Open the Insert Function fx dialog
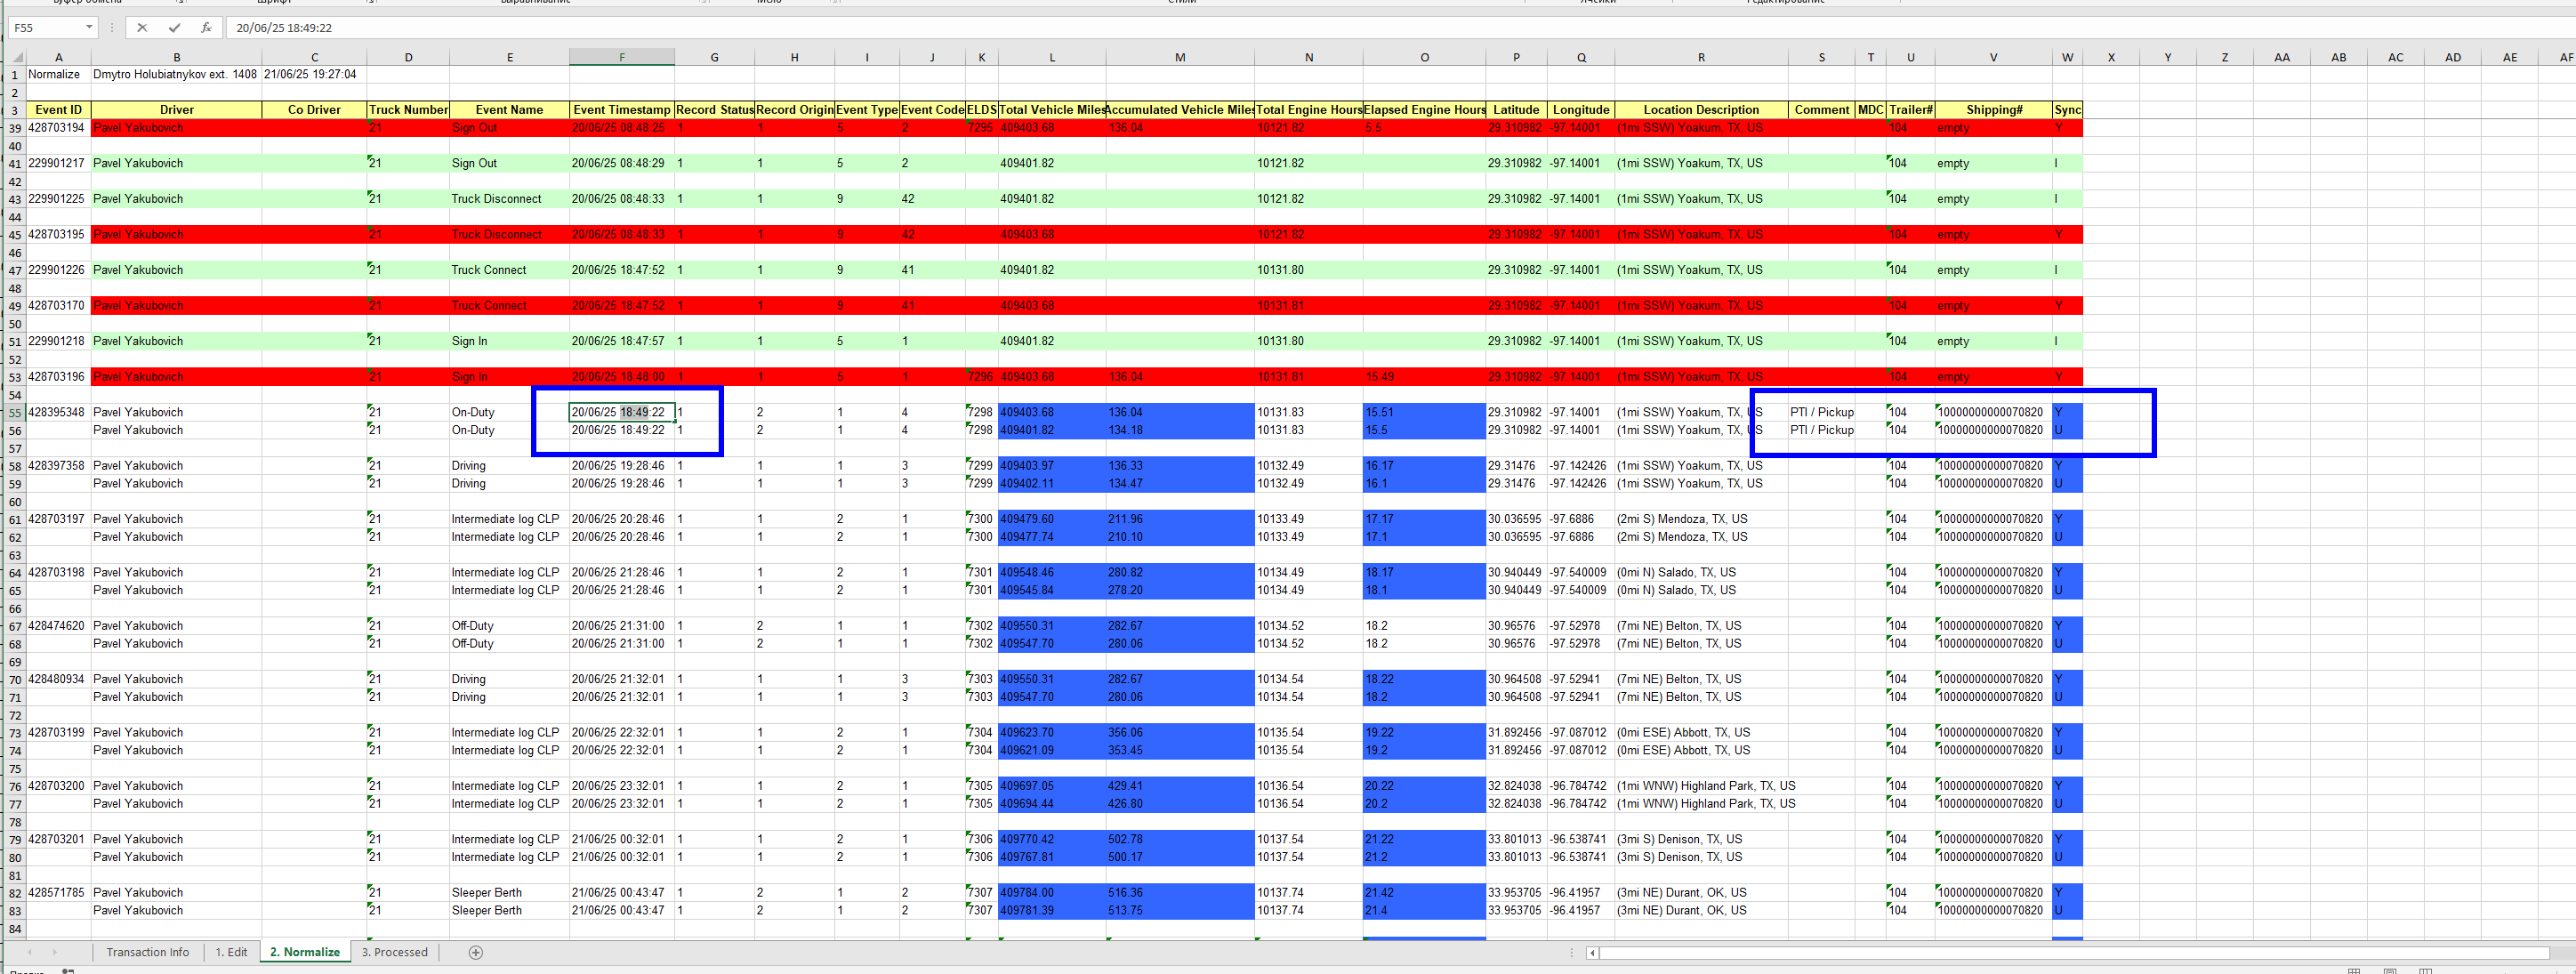2576x974 pixels. click(x=206, y=28)
